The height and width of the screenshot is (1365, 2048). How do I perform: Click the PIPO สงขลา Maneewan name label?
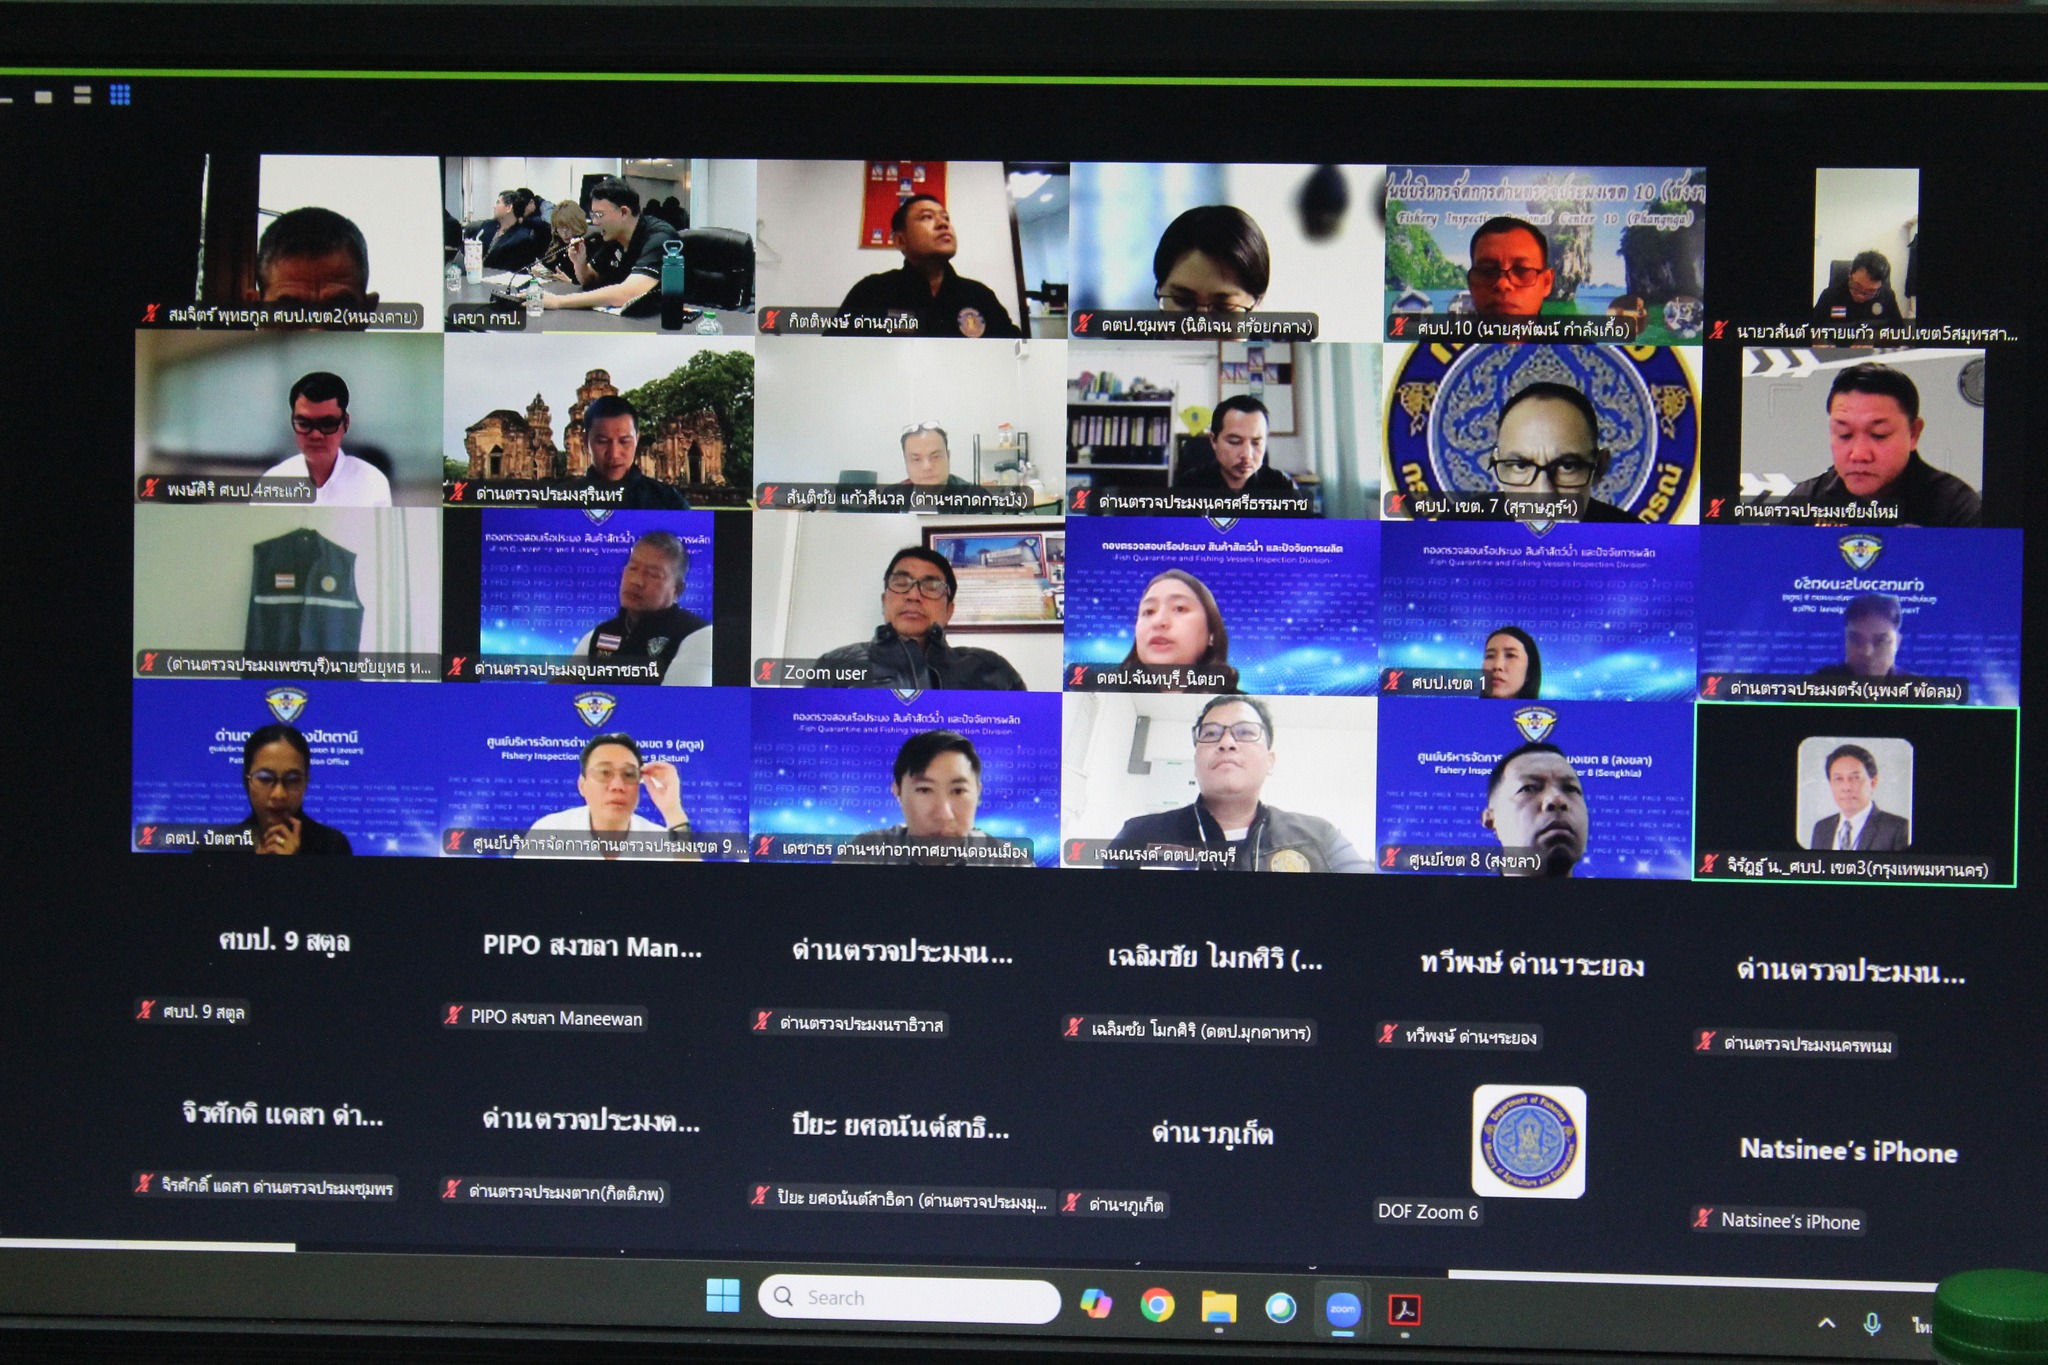coord(556,1018)
